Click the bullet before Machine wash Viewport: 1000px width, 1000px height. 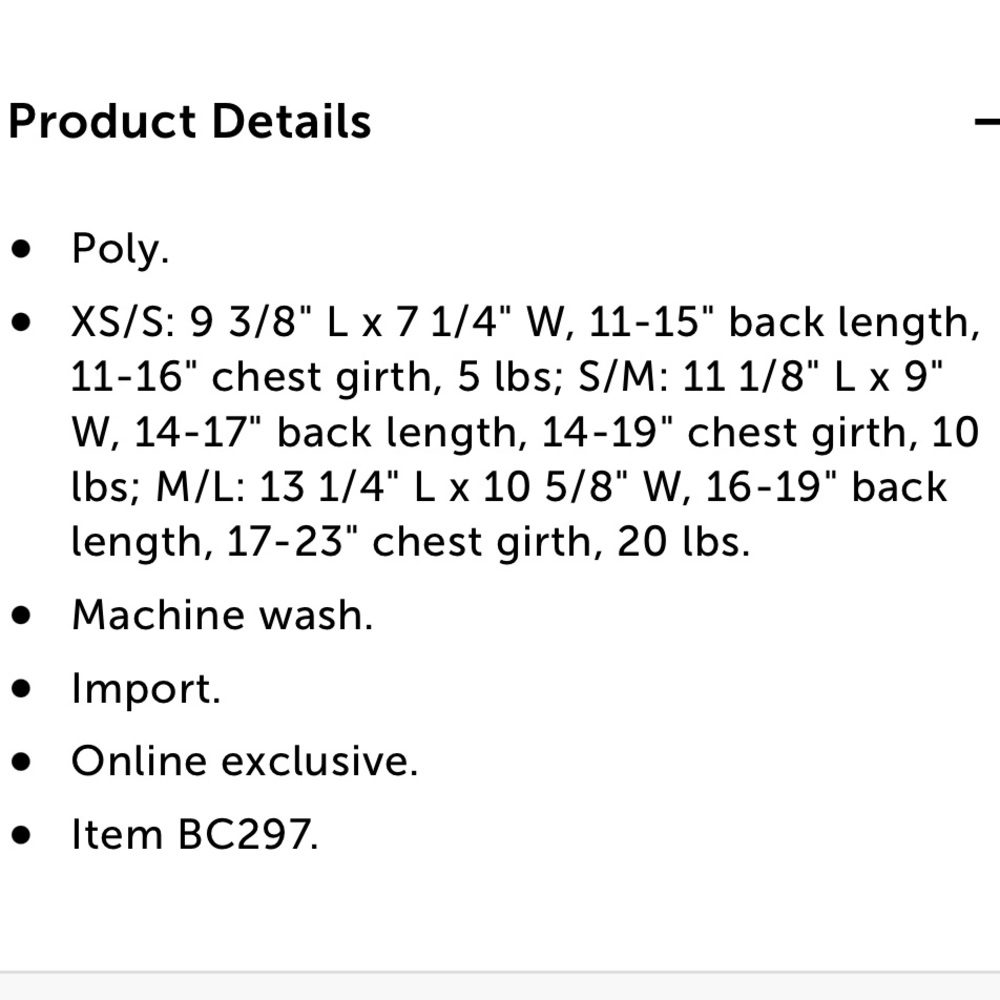pyautogui.click(x=22, y=614)
